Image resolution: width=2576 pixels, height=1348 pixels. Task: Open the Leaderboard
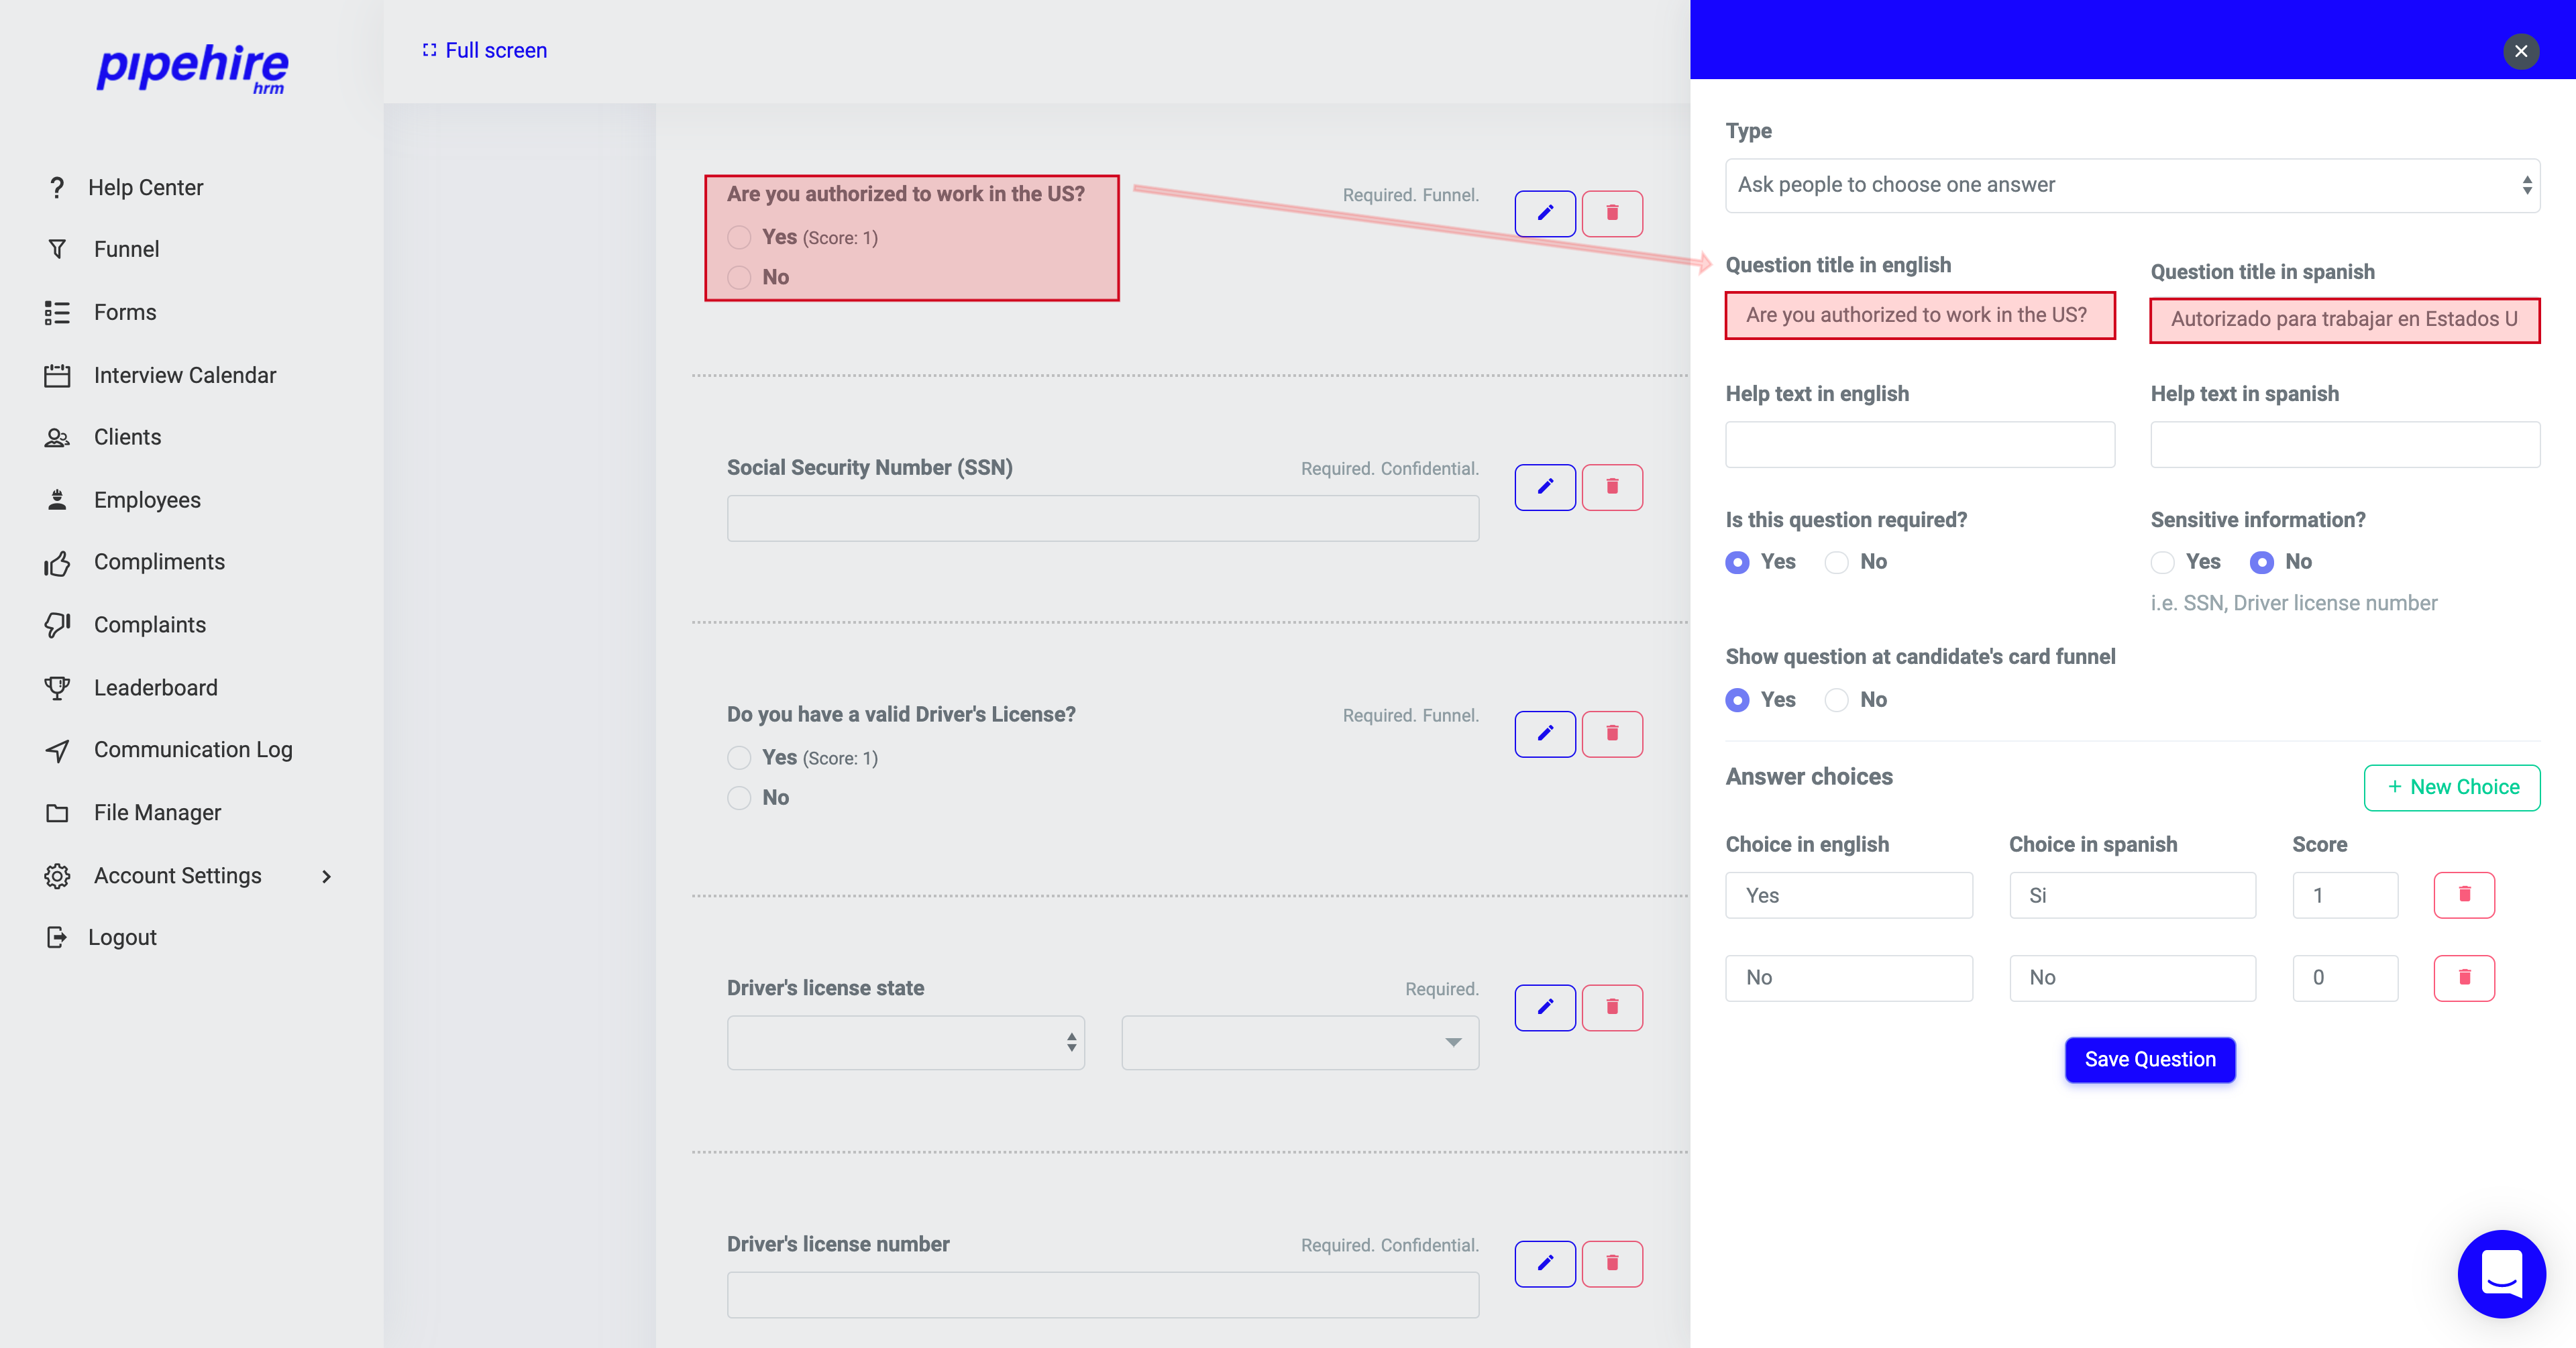point(156,687)
